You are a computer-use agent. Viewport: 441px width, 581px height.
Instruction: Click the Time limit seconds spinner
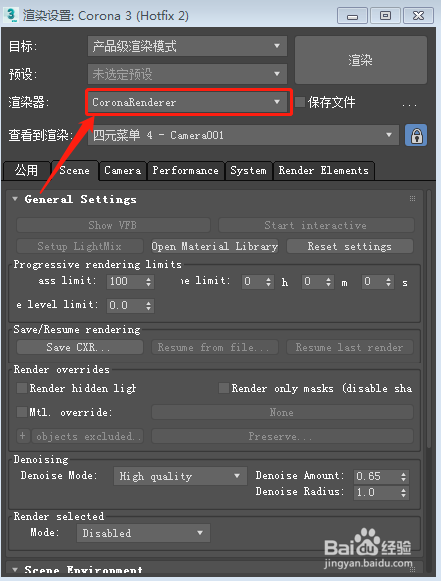[388, 282]
